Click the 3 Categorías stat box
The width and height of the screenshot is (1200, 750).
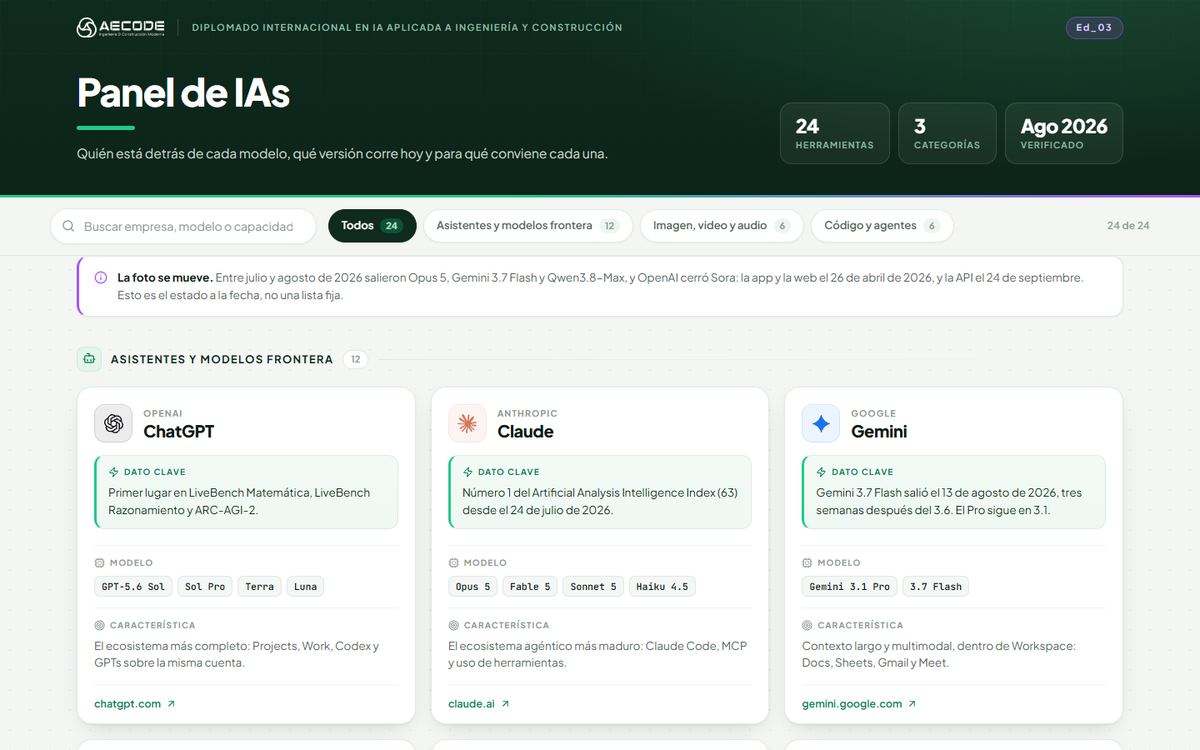click(947, 133)
